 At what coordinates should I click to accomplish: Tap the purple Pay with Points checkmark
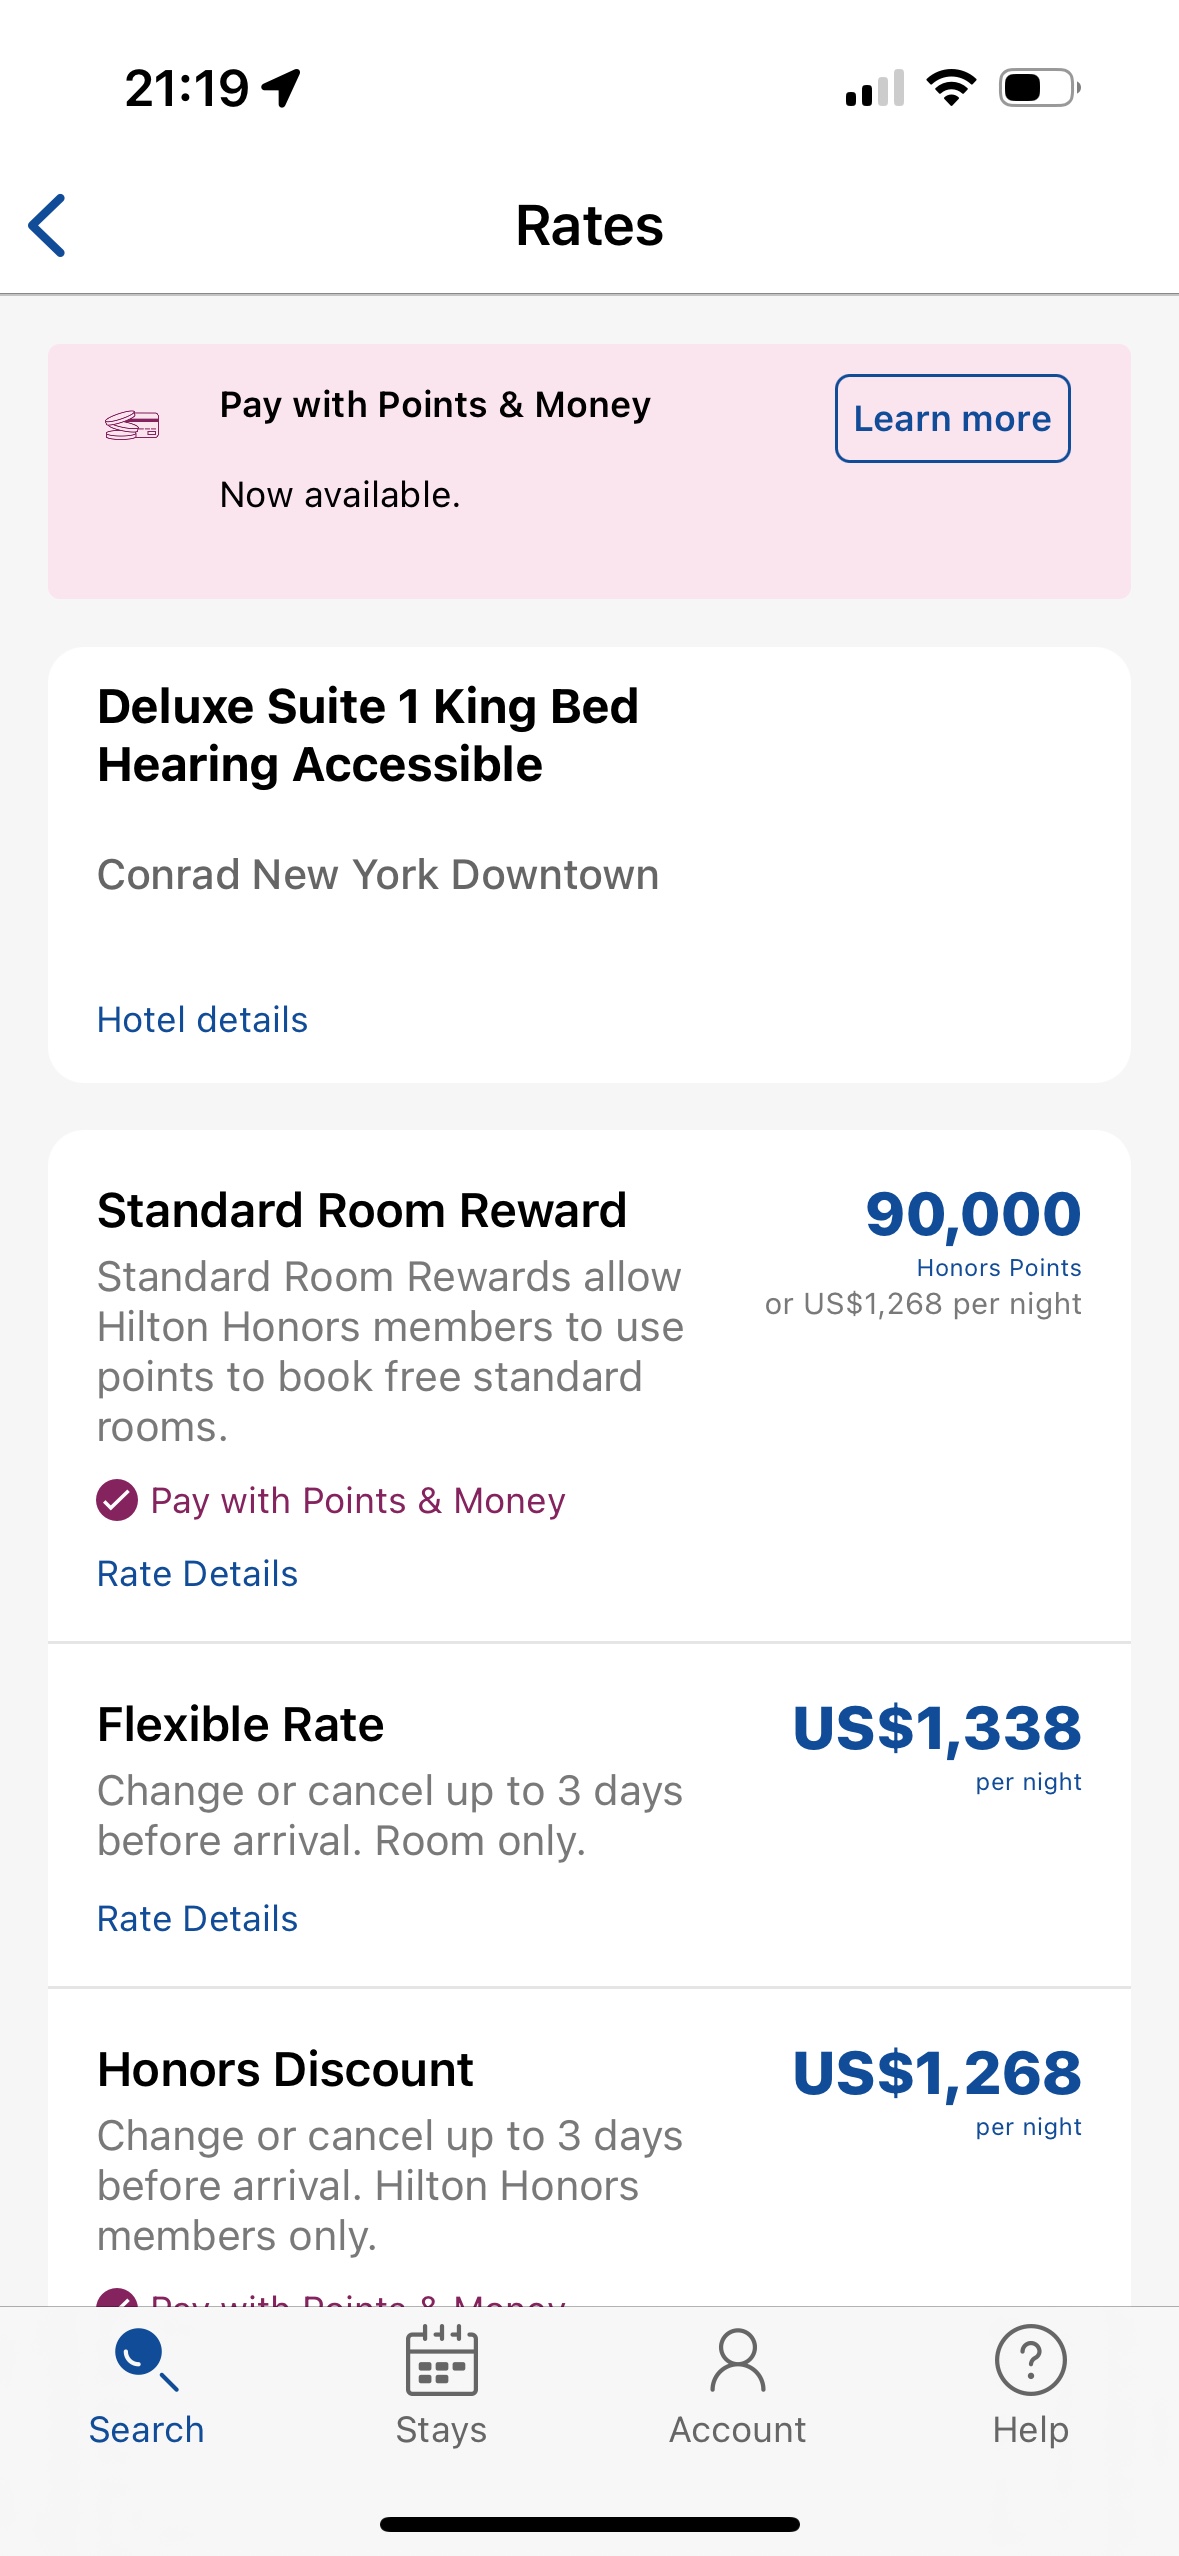(x=117, y=1500)
